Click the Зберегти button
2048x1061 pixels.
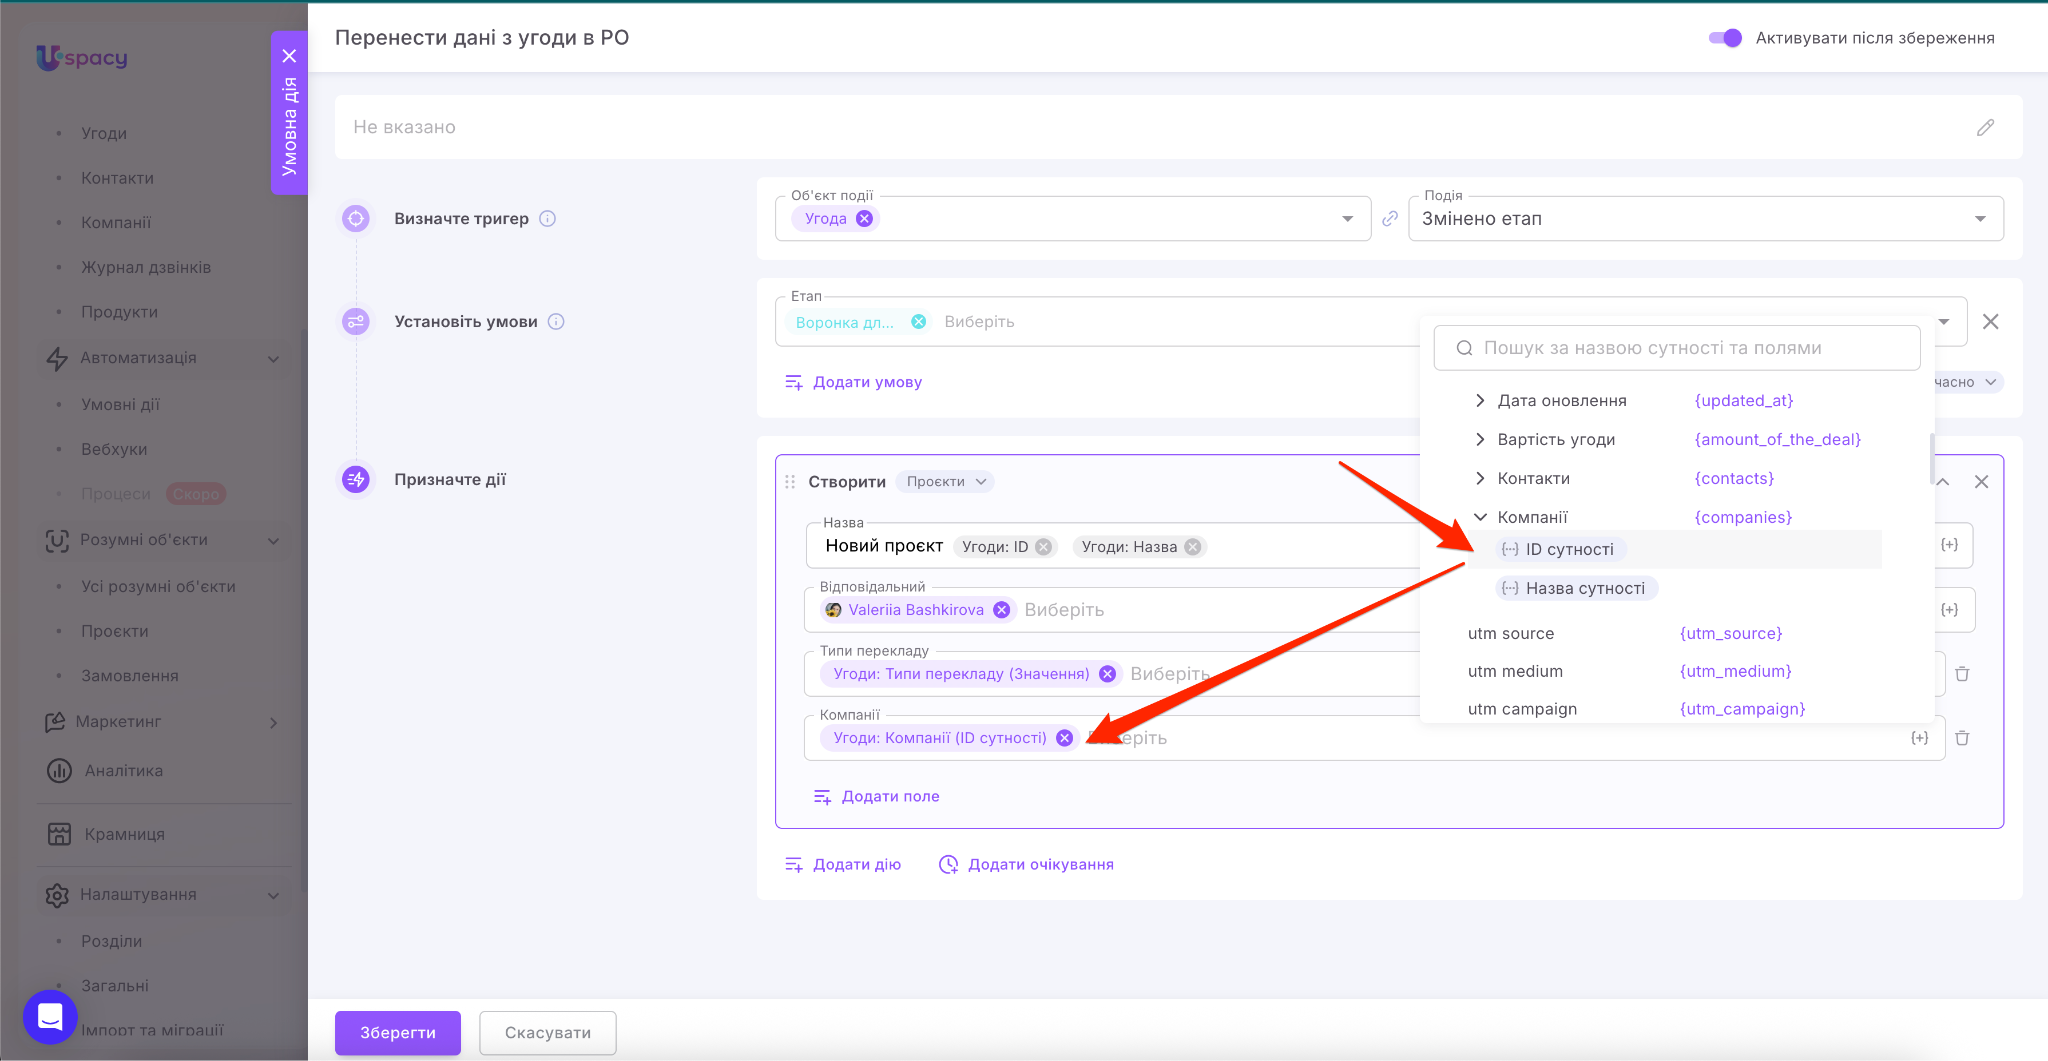point(397,1033)
